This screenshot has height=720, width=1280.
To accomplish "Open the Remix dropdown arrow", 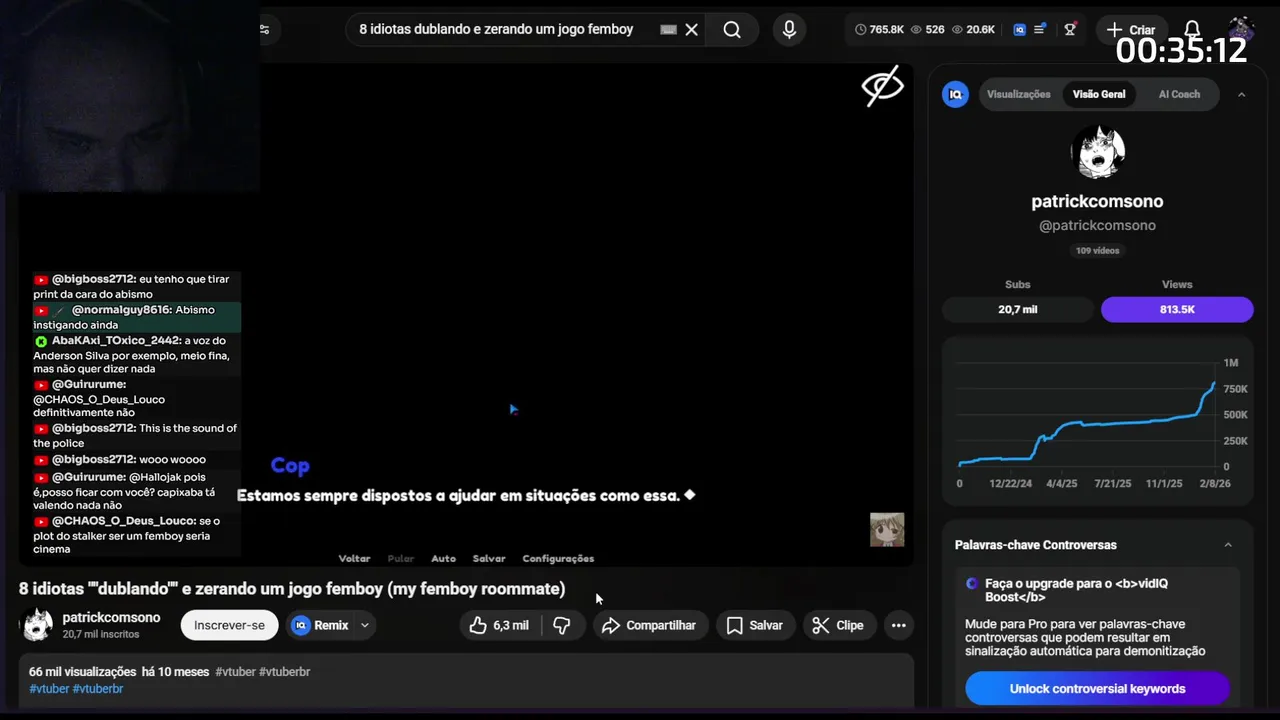I will pos(365,625).
